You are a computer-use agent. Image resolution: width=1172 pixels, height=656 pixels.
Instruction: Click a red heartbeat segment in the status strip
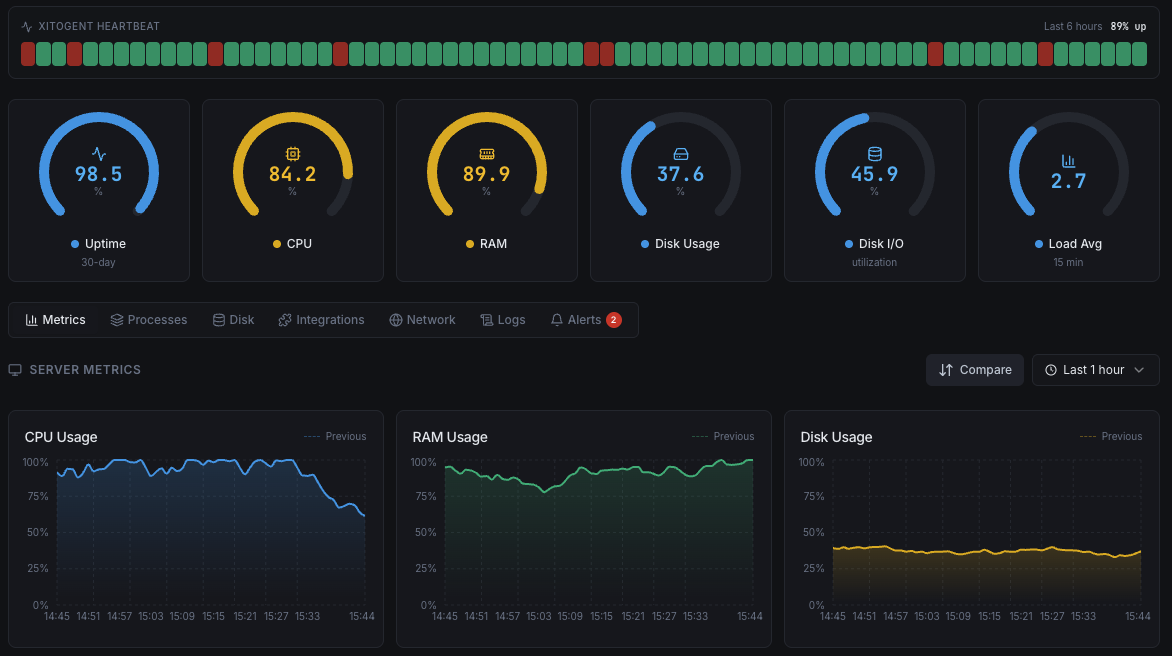click(28, 53)
